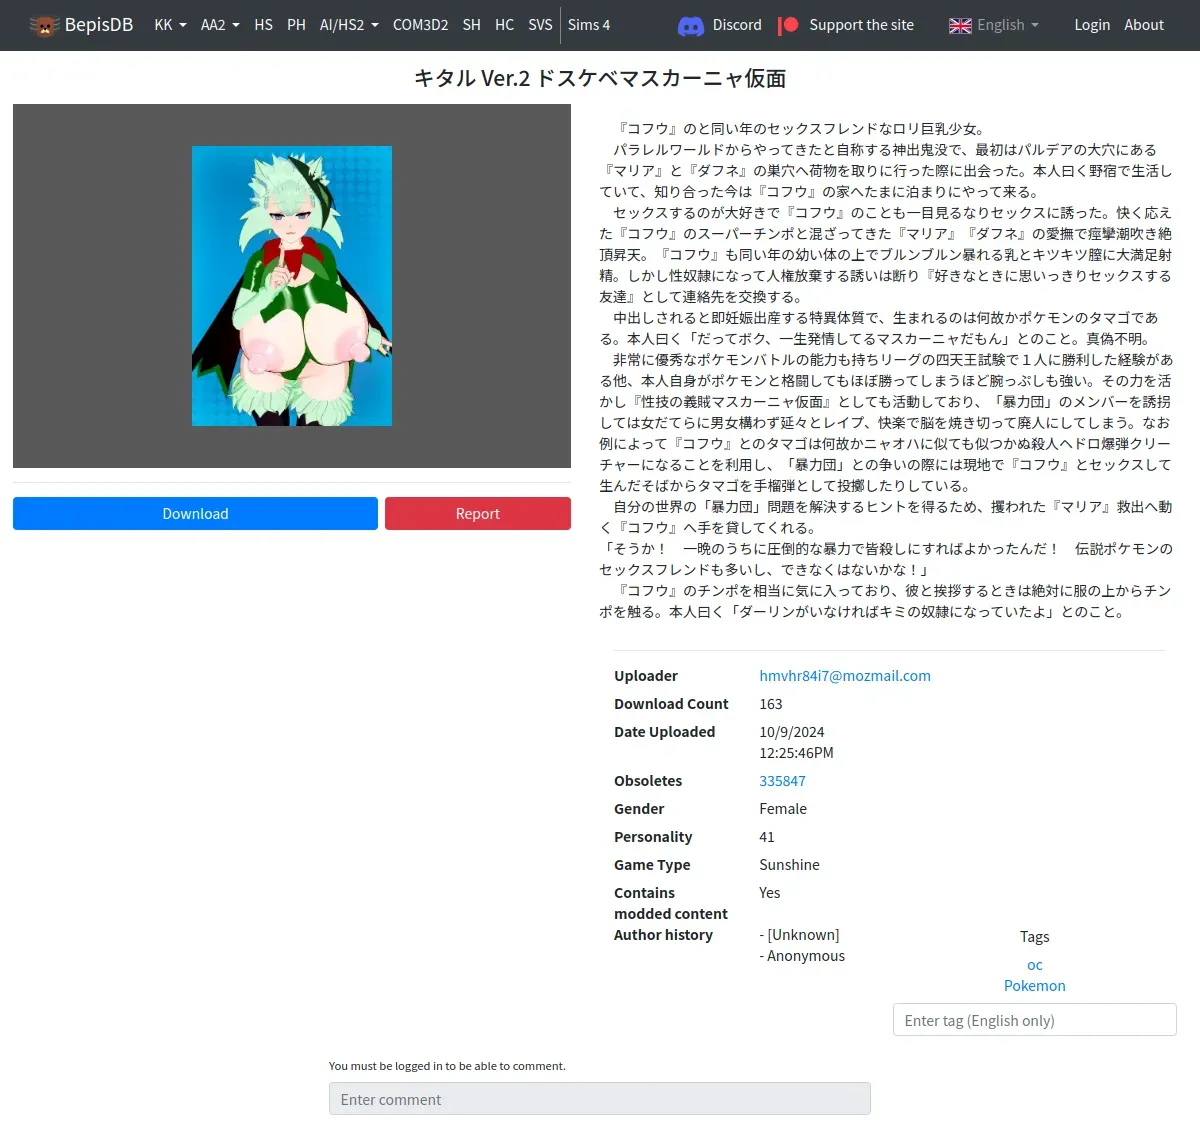Open the English language dropdown
Screen dimensions: 1200x1136
point(1008,25)
